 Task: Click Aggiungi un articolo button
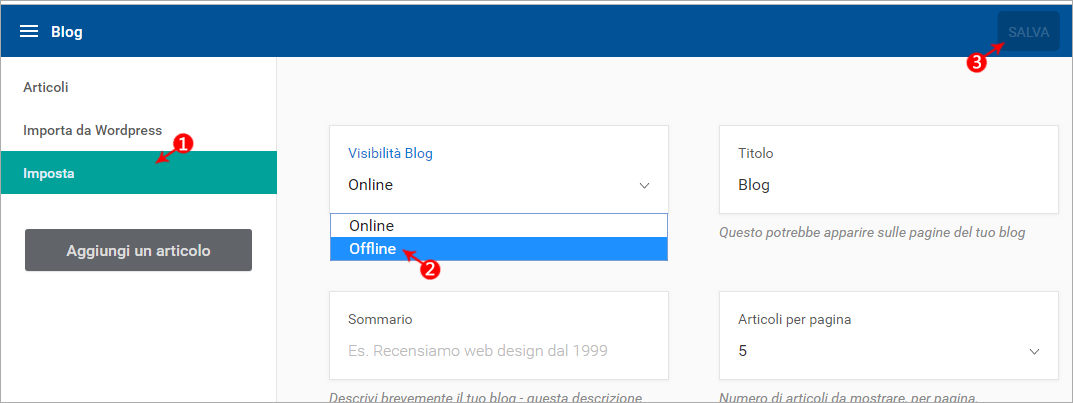(x=138, y=250)
